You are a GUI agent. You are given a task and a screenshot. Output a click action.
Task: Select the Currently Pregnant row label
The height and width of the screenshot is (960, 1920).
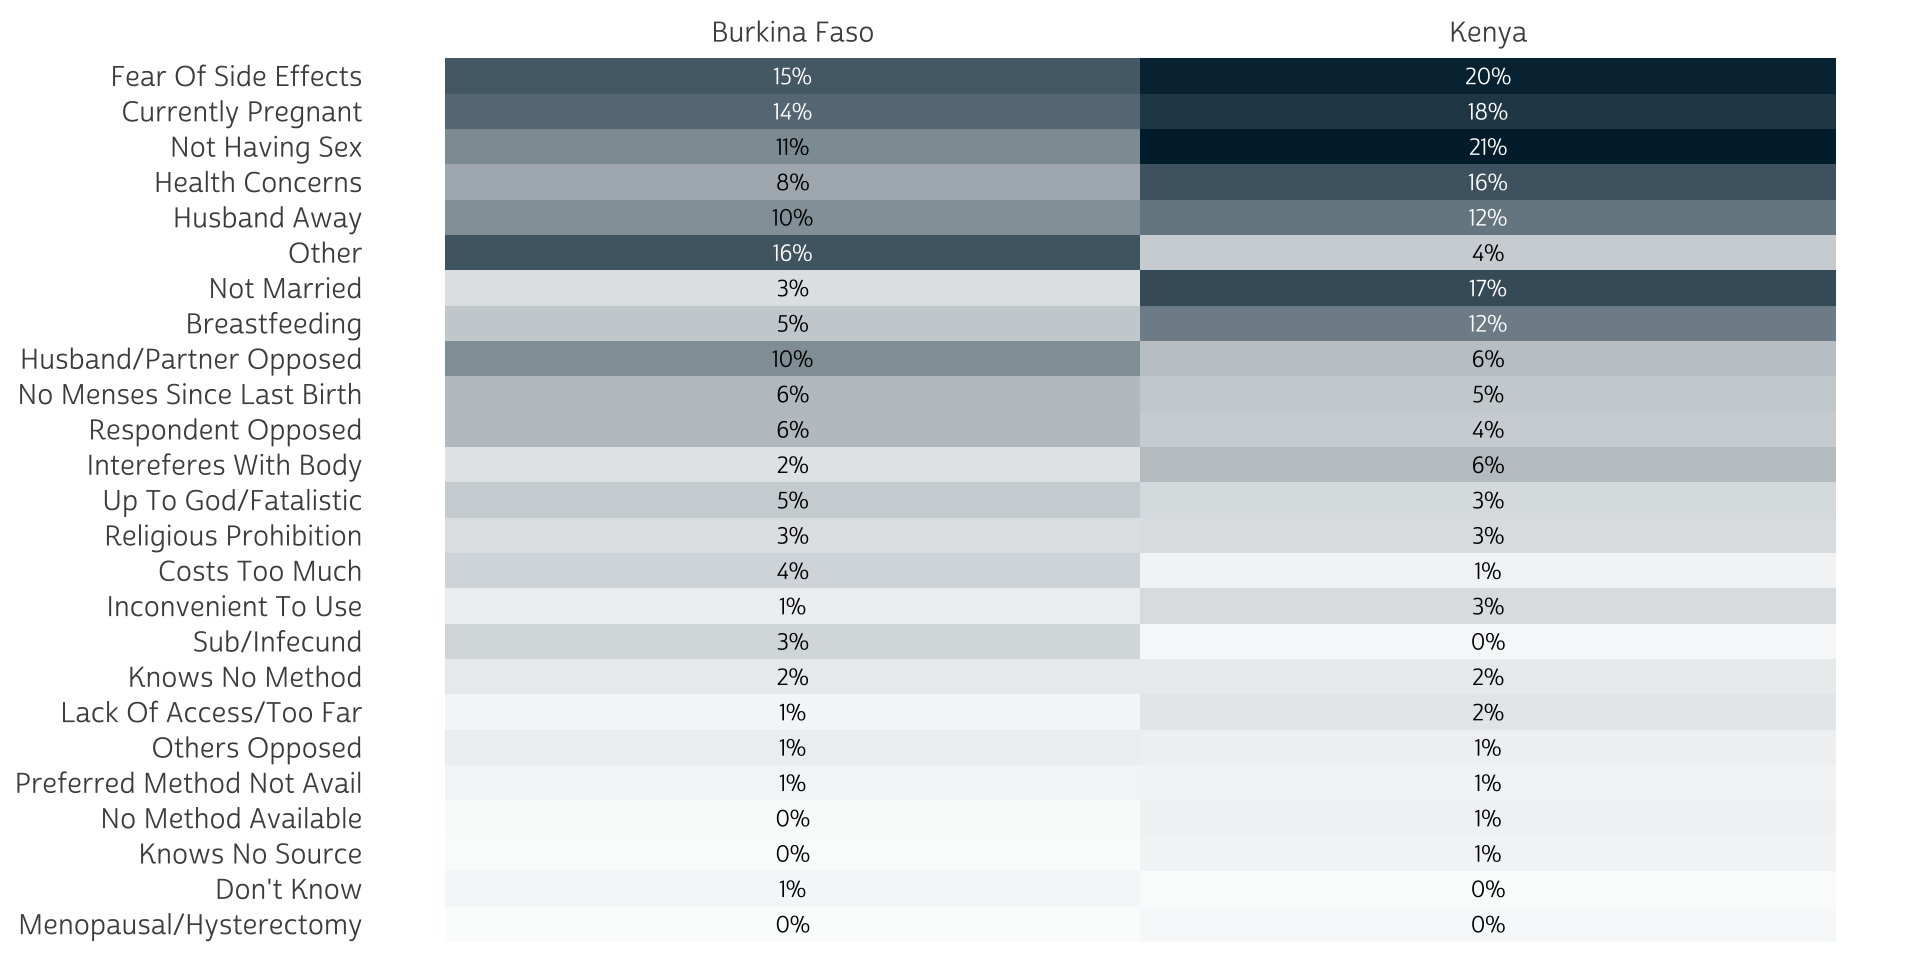click(x=241, y=112)
